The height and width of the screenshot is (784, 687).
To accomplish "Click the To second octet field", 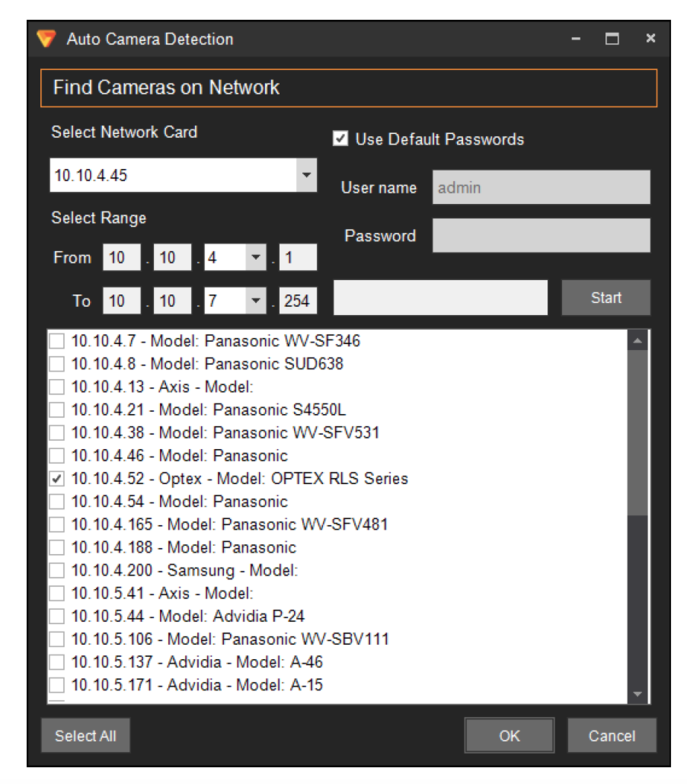I will click(172, 300).
